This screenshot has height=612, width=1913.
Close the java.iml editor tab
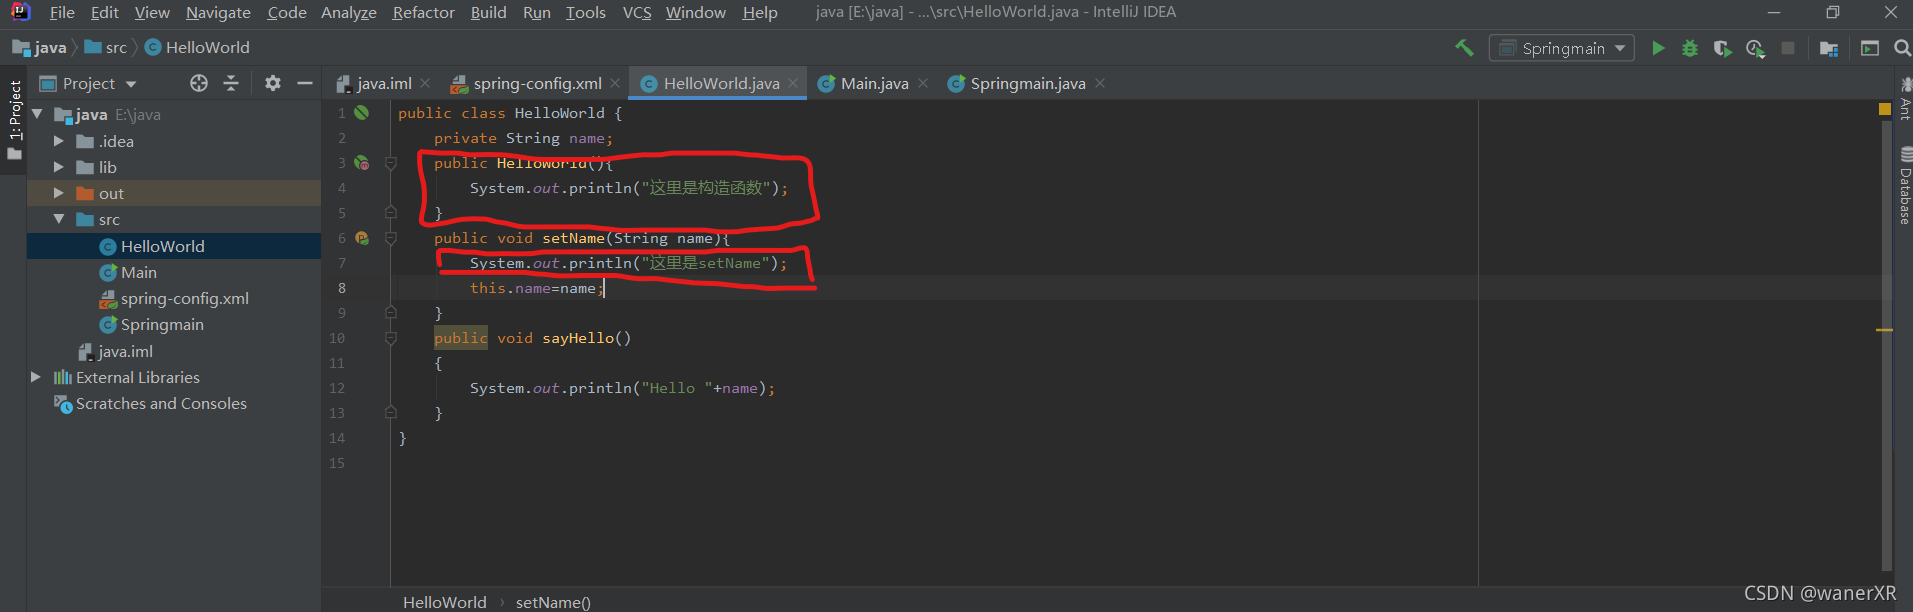point(425,83)
